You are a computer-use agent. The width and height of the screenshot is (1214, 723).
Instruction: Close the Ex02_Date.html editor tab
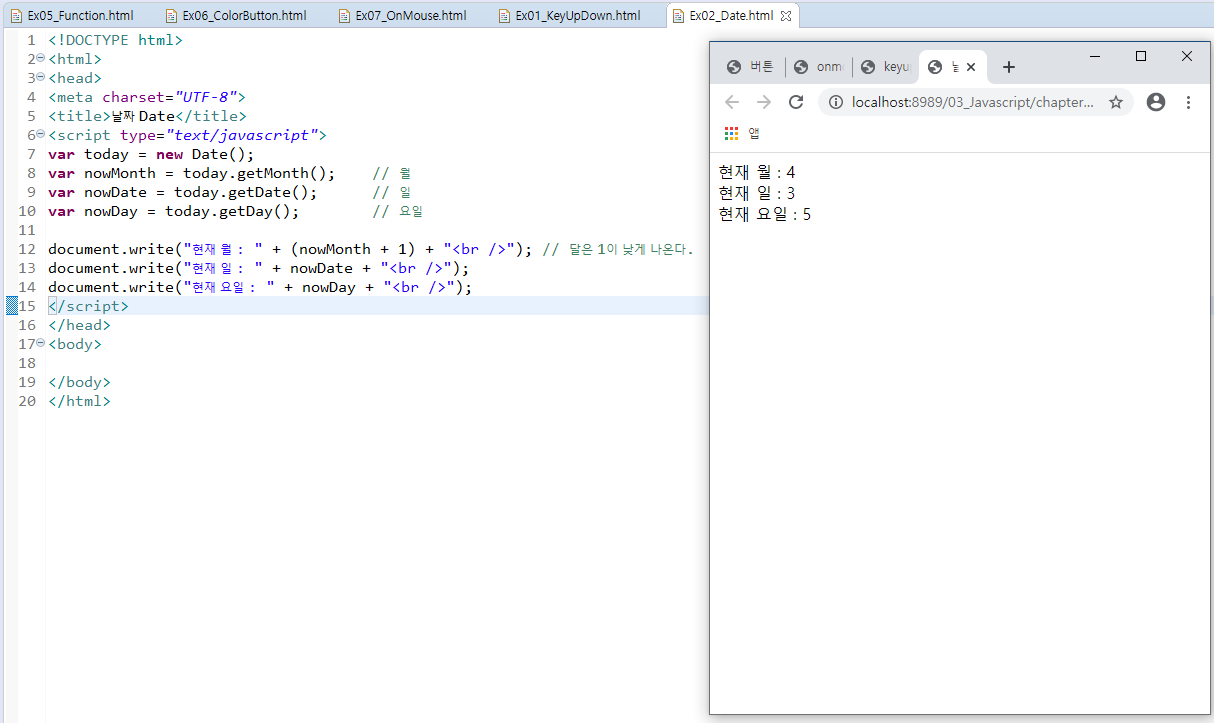click(786, 16)
